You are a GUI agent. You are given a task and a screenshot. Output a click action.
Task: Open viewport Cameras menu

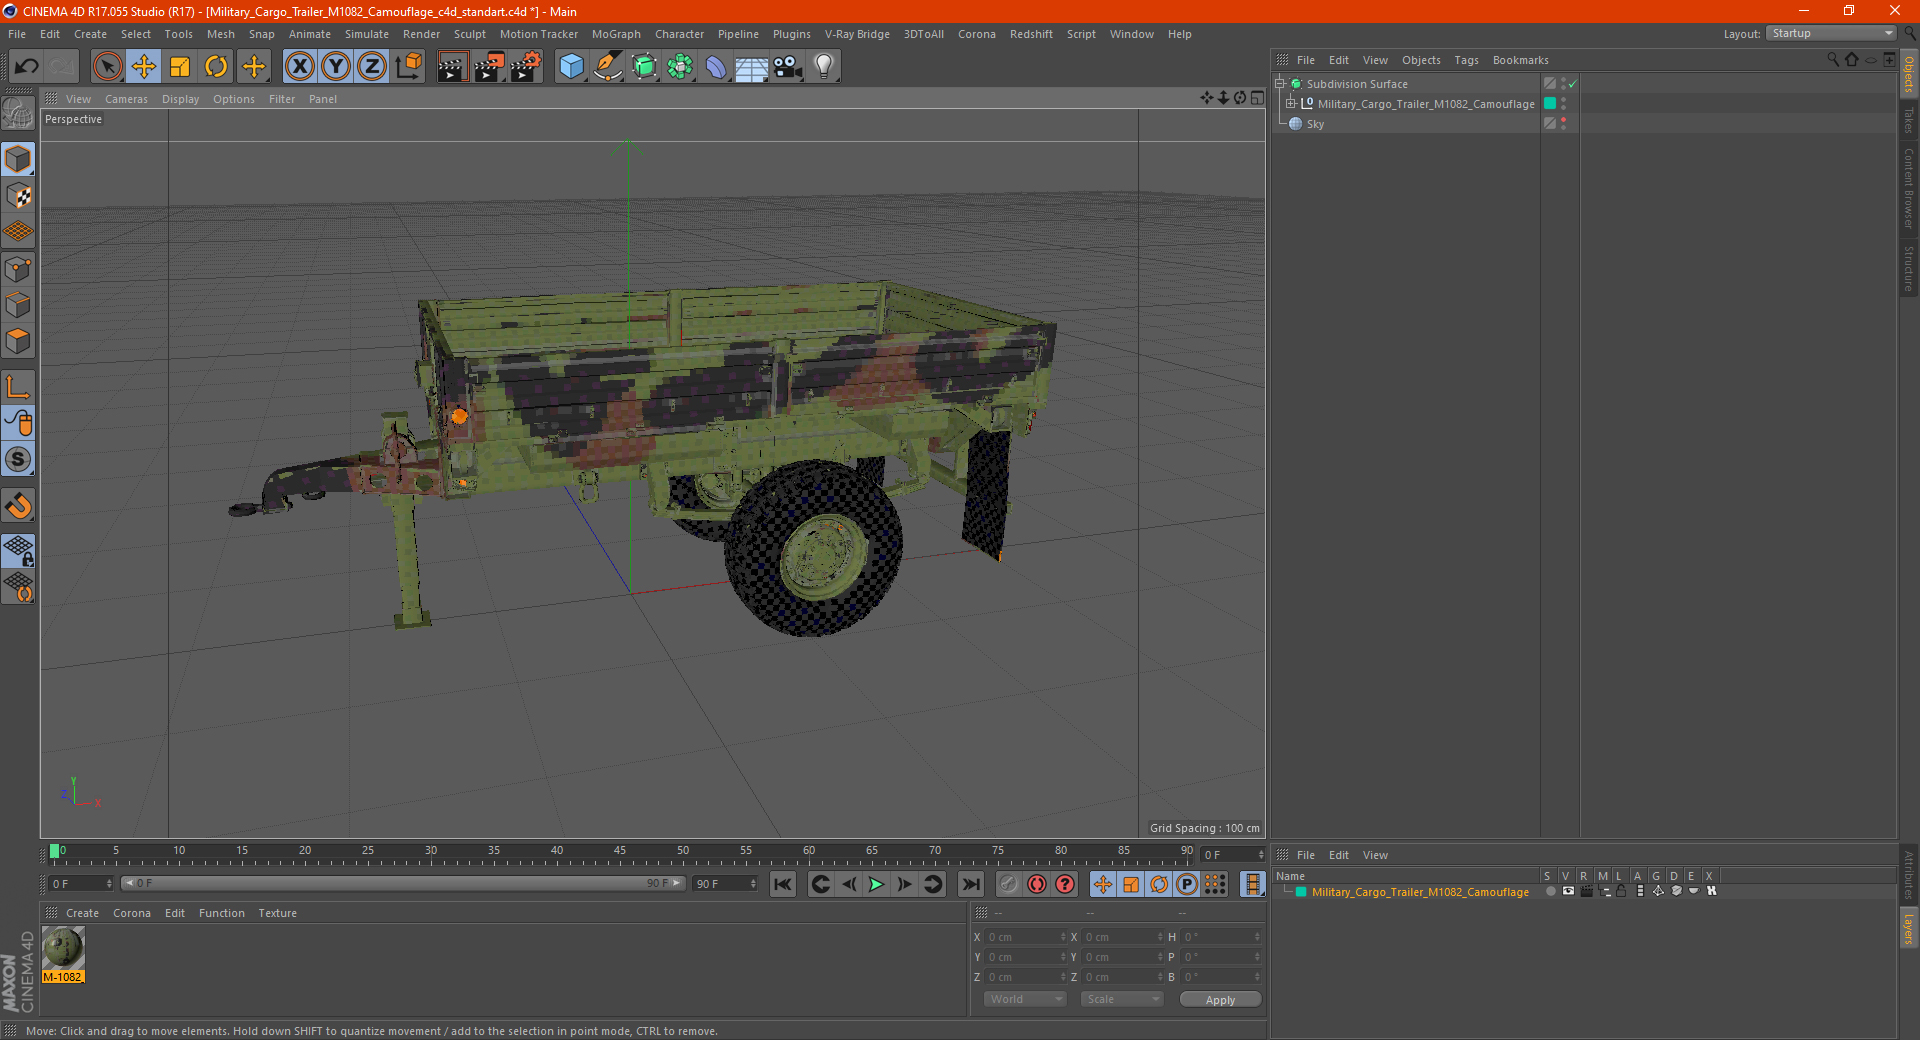click(126, 99)
